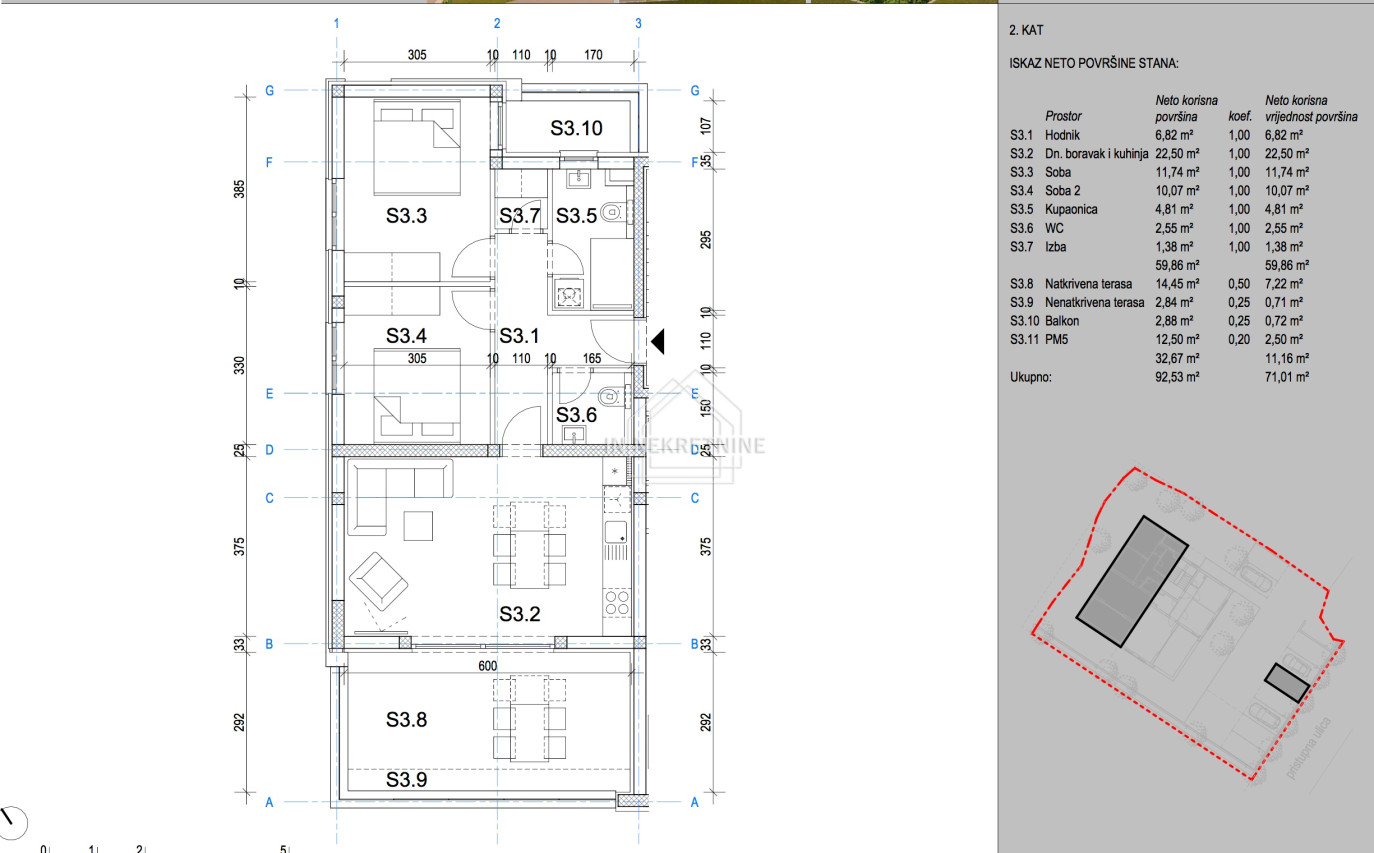This screenshot has width=1374, height=853.
Task: Click the black entrance arrow marker
Action: click(x=658, y=342)
